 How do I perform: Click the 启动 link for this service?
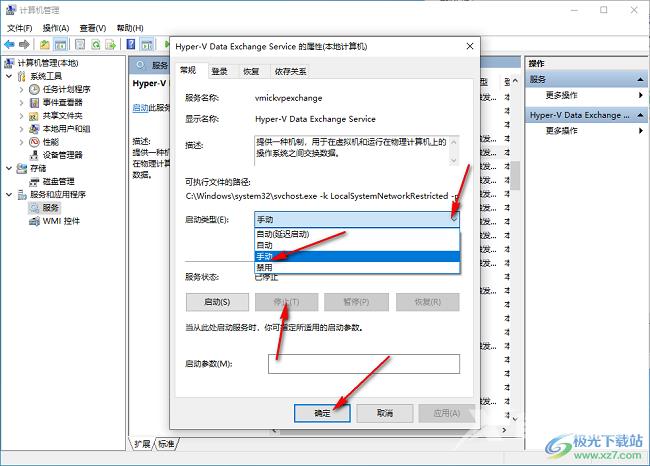(140, 108)
